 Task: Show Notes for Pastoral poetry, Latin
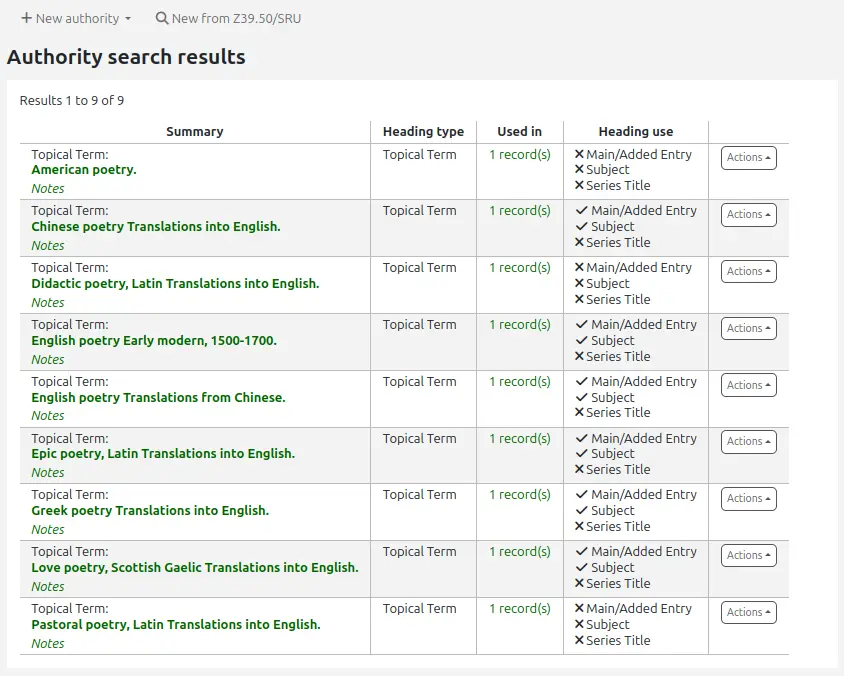(47, 644)
